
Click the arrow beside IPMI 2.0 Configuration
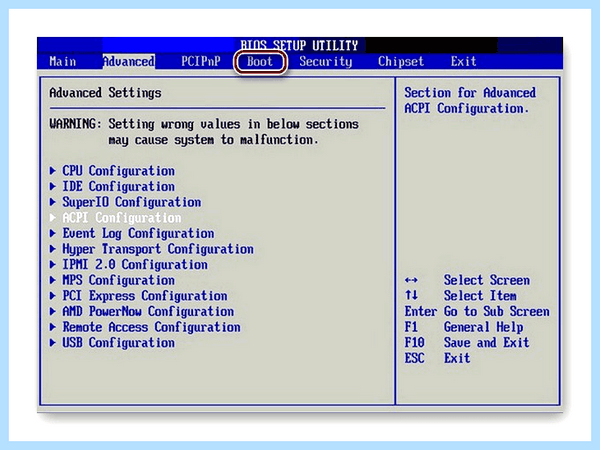pos(53,265)
